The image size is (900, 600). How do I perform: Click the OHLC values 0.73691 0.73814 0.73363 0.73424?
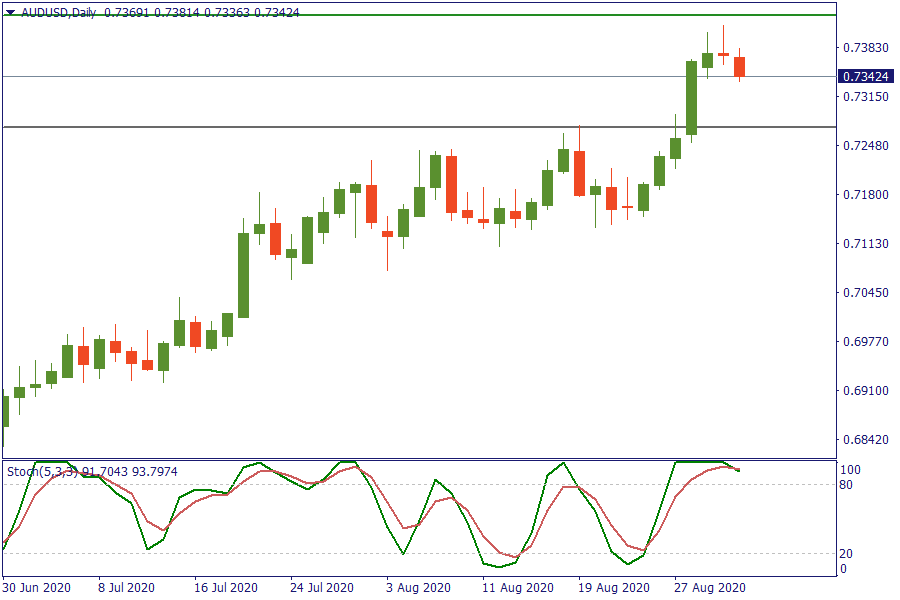(x=201, y=12)
